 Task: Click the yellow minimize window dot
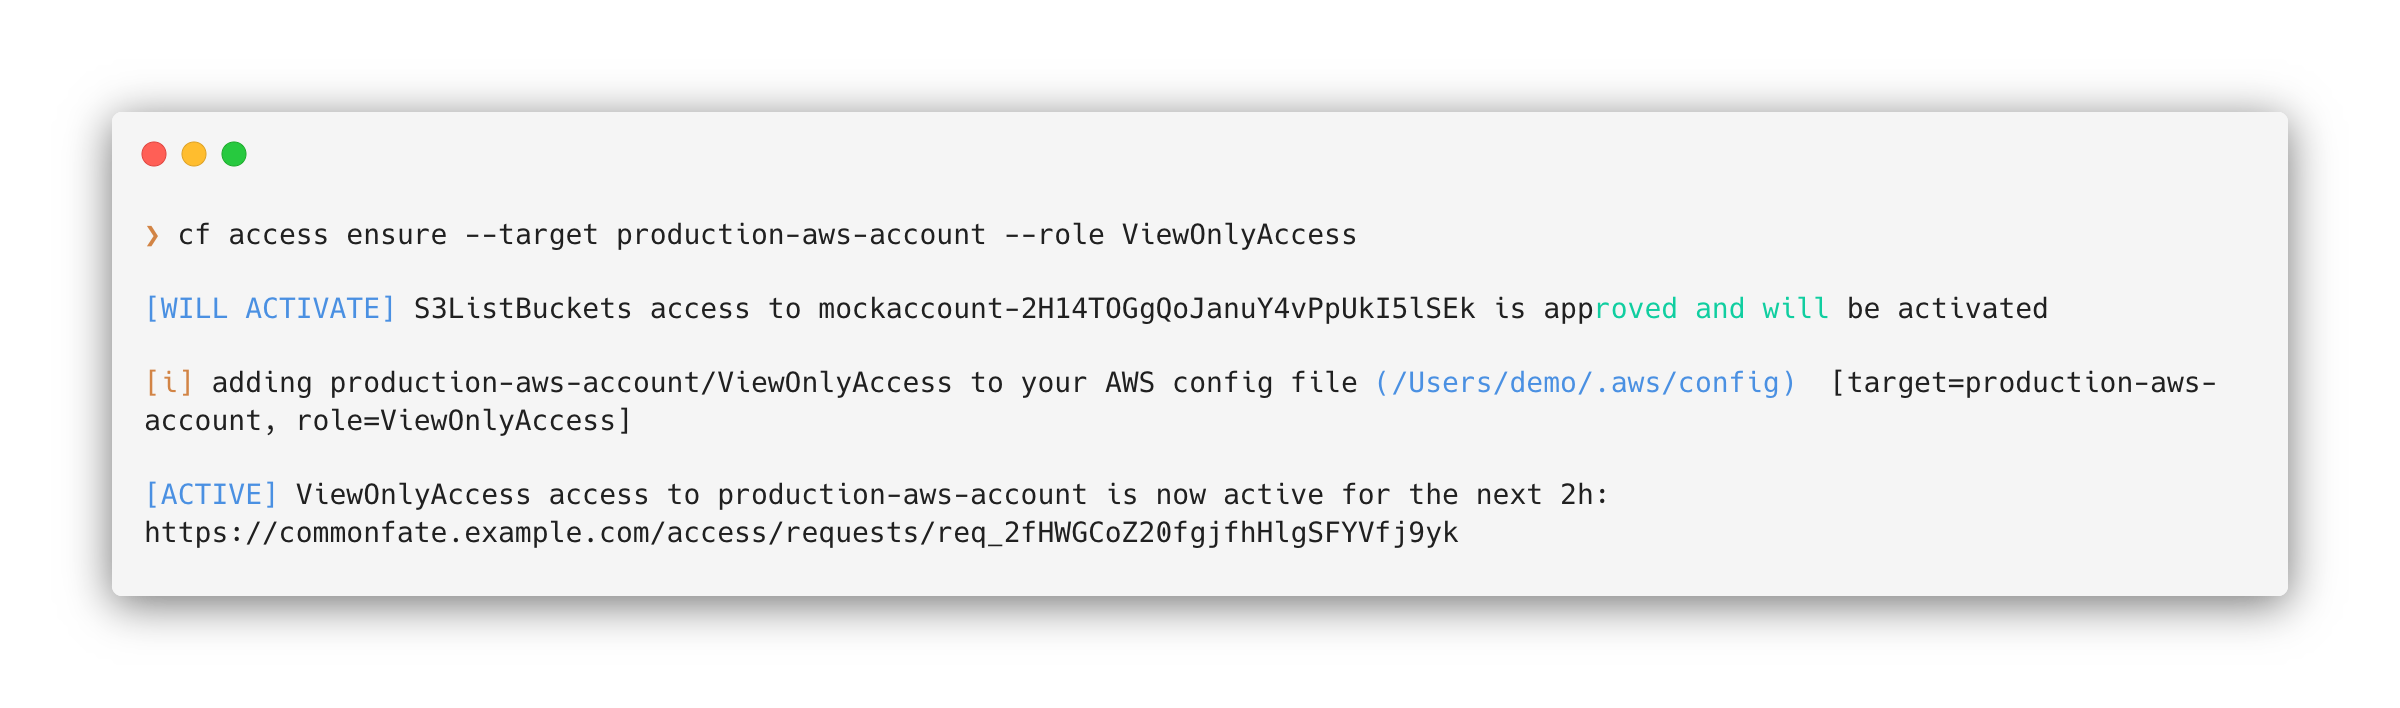(194, 154)
